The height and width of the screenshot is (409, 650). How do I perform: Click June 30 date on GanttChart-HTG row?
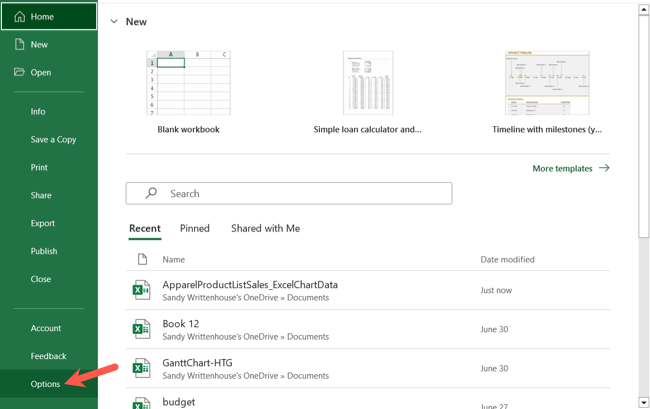494,368
